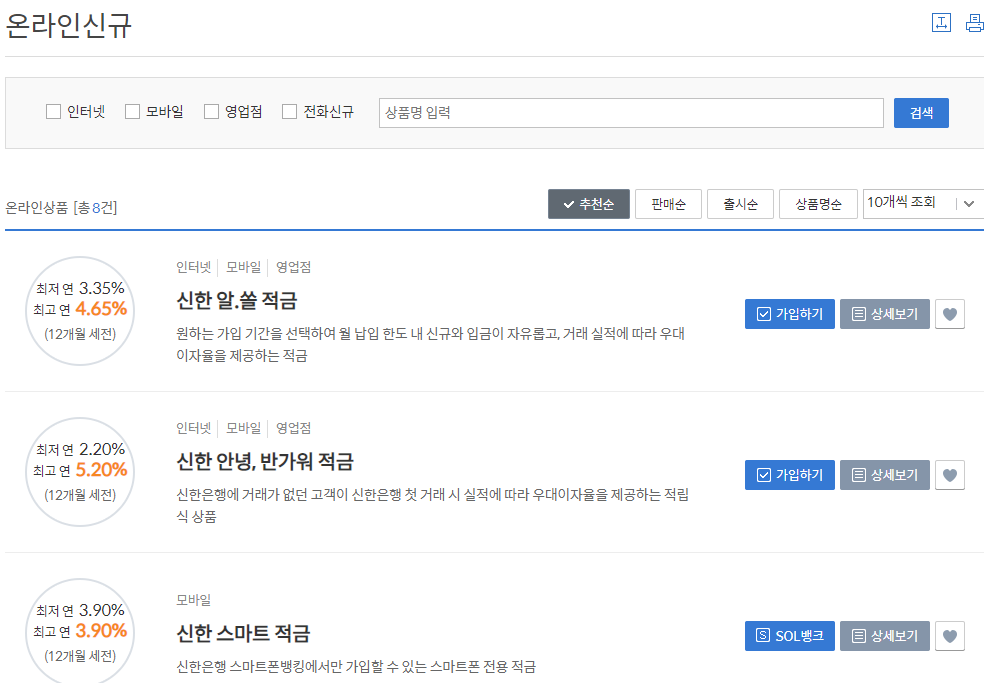Click the 5.20% maximum rate text
Image resolution: width=984 pixels, height=683 pixels.
click(101, 470)
